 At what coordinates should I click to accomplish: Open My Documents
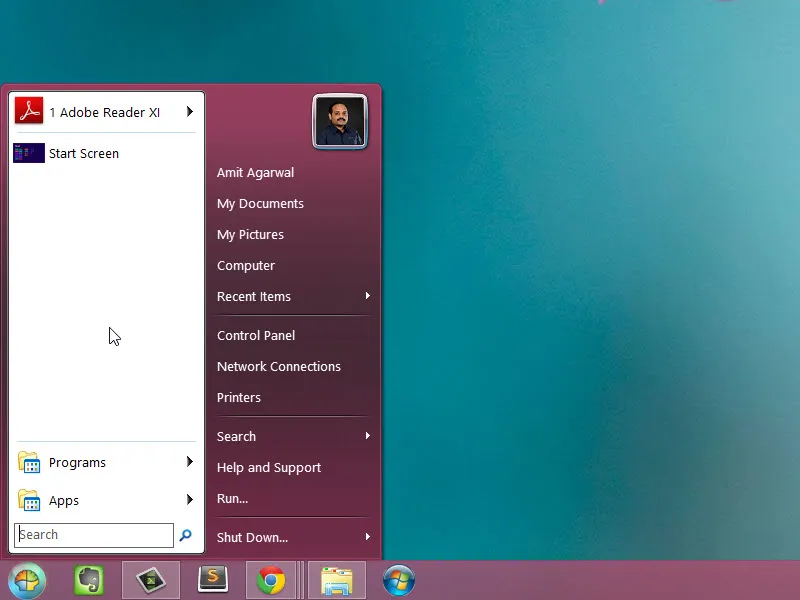pyautogui.click(x=260, y=203)
